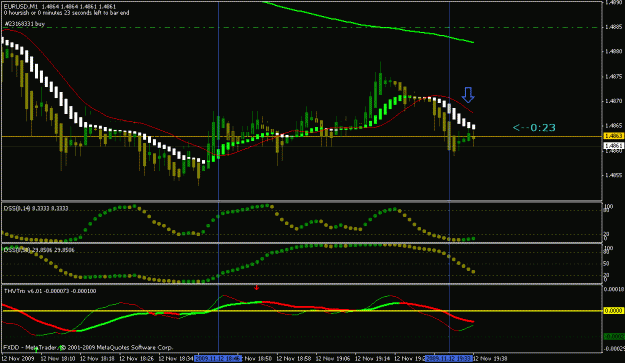Click the 12 Nov 19:38 time label
The height and width of the screenshot is (363, 625).
(490, 359)
